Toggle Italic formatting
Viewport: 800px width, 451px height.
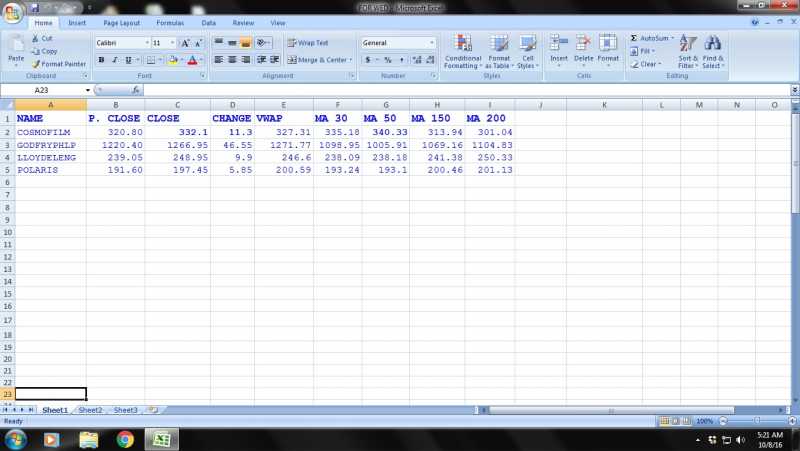pos(115,60)
